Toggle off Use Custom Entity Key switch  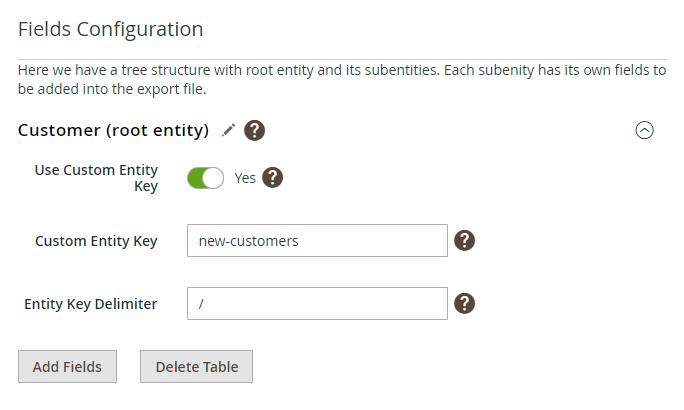pyautogui.click(x=205, y=178)
